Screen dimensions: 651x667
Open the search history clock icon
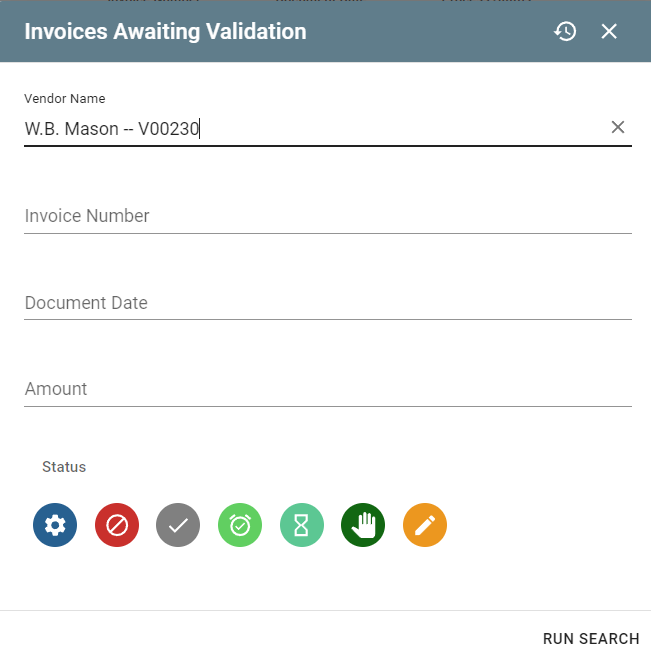[x=565, y=31]
